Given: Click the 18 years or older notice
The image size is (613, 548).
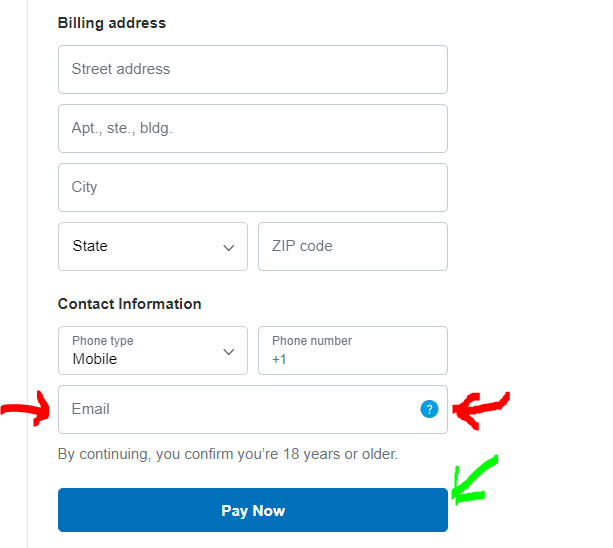Looking at the screenshot, I should point(228,454).
